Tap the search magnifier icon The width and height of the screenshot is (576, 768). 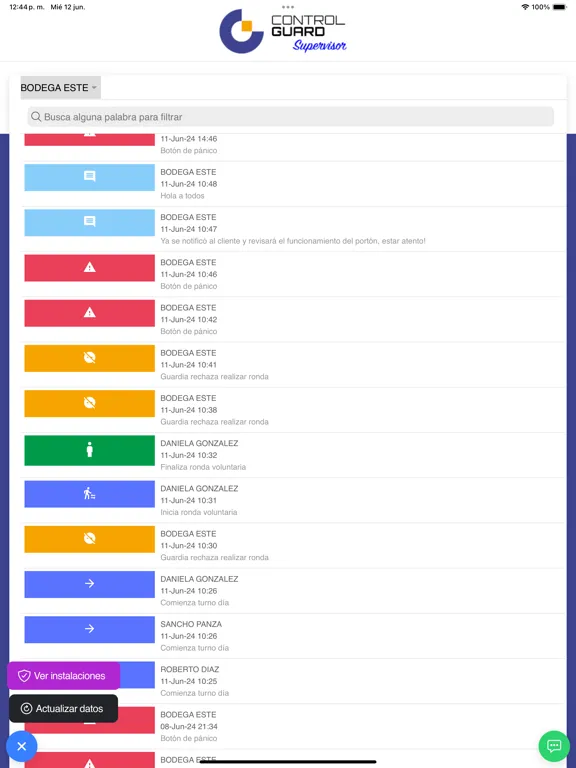[x=36, y=117]
